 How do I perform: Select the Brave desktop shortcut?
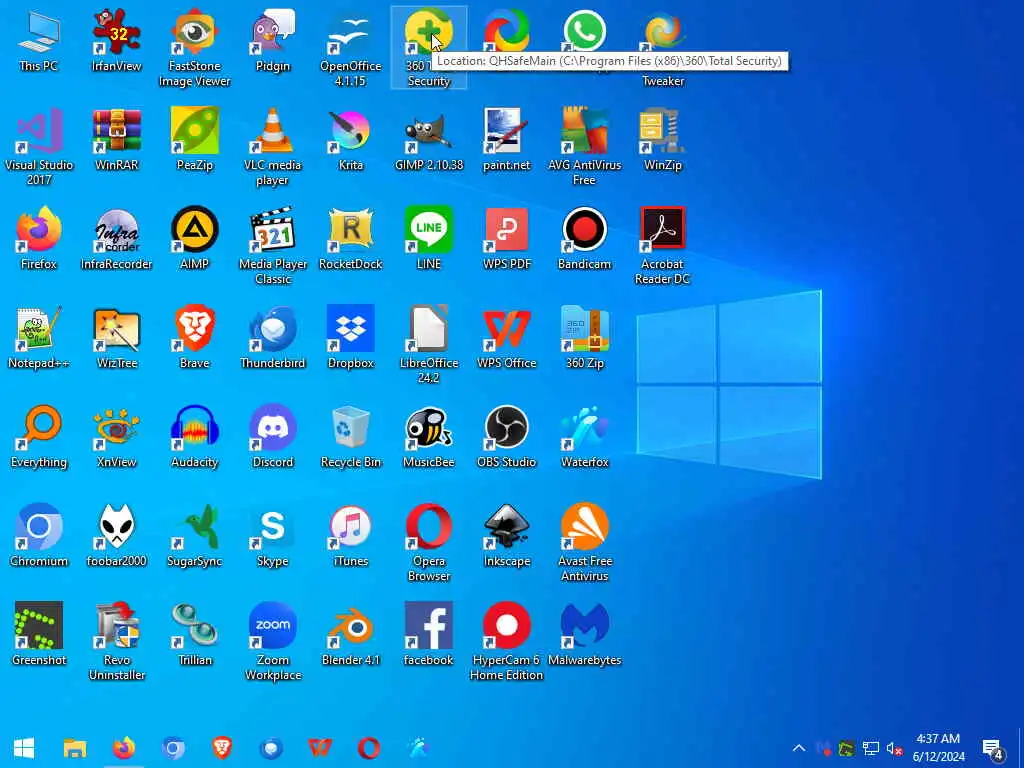[x=195, y=338]
